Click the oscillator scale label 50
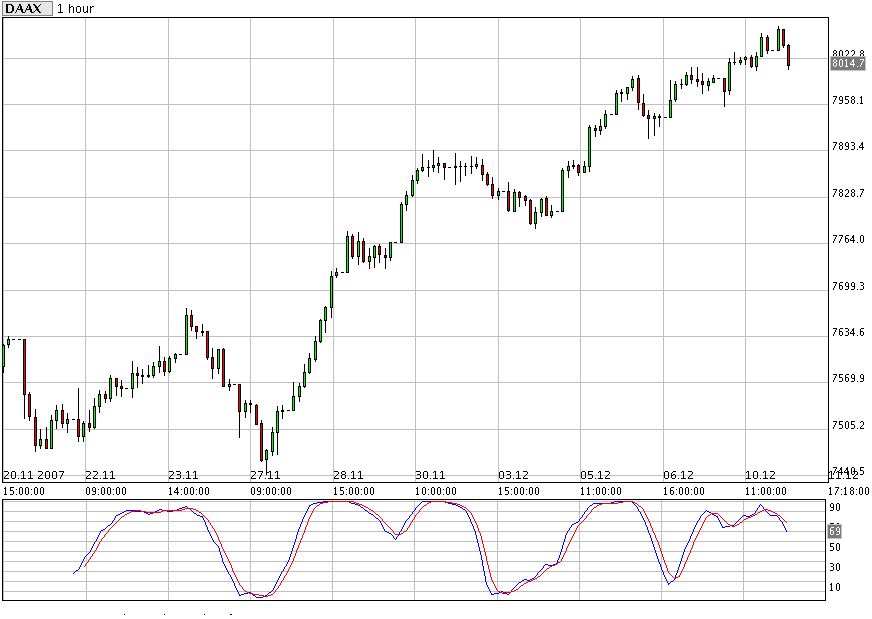Screen dimensions: 872x619 pyautogui.click(x=835, y=547)
